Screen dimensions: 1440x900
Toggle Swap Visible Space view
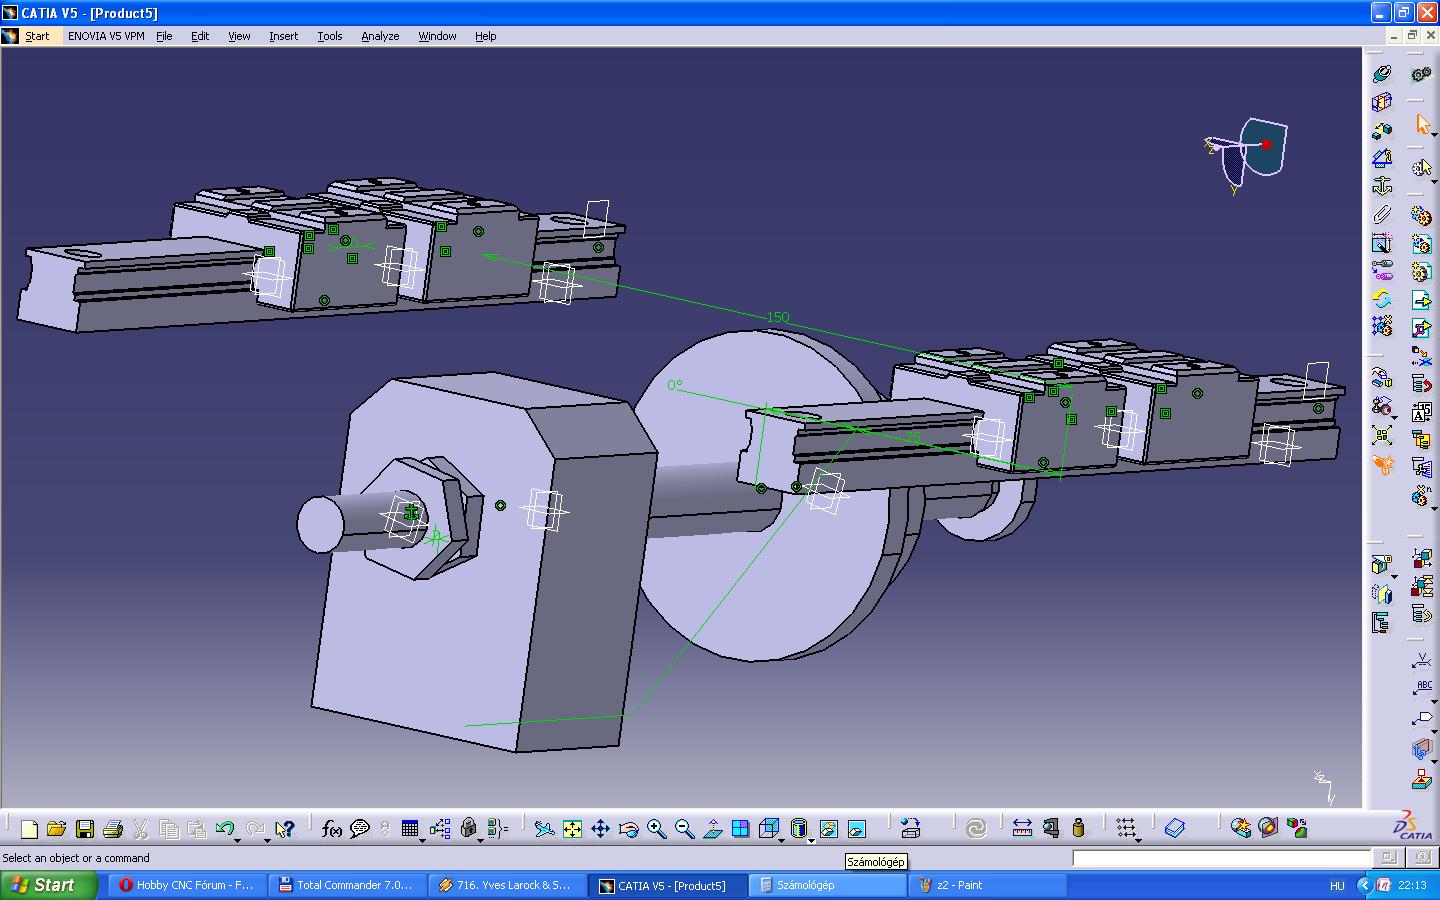click(x=856, y=829)
